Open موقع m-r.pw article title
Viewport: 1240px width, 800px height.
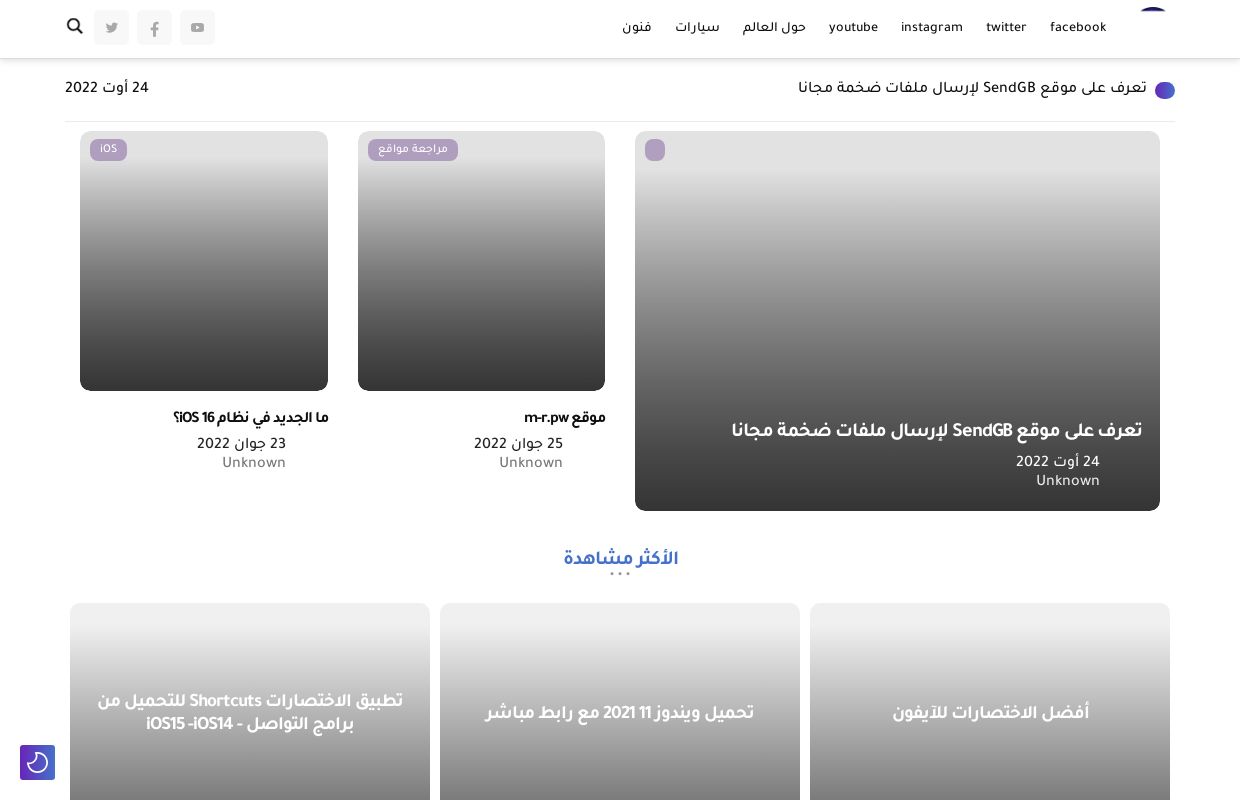[564, 418]
